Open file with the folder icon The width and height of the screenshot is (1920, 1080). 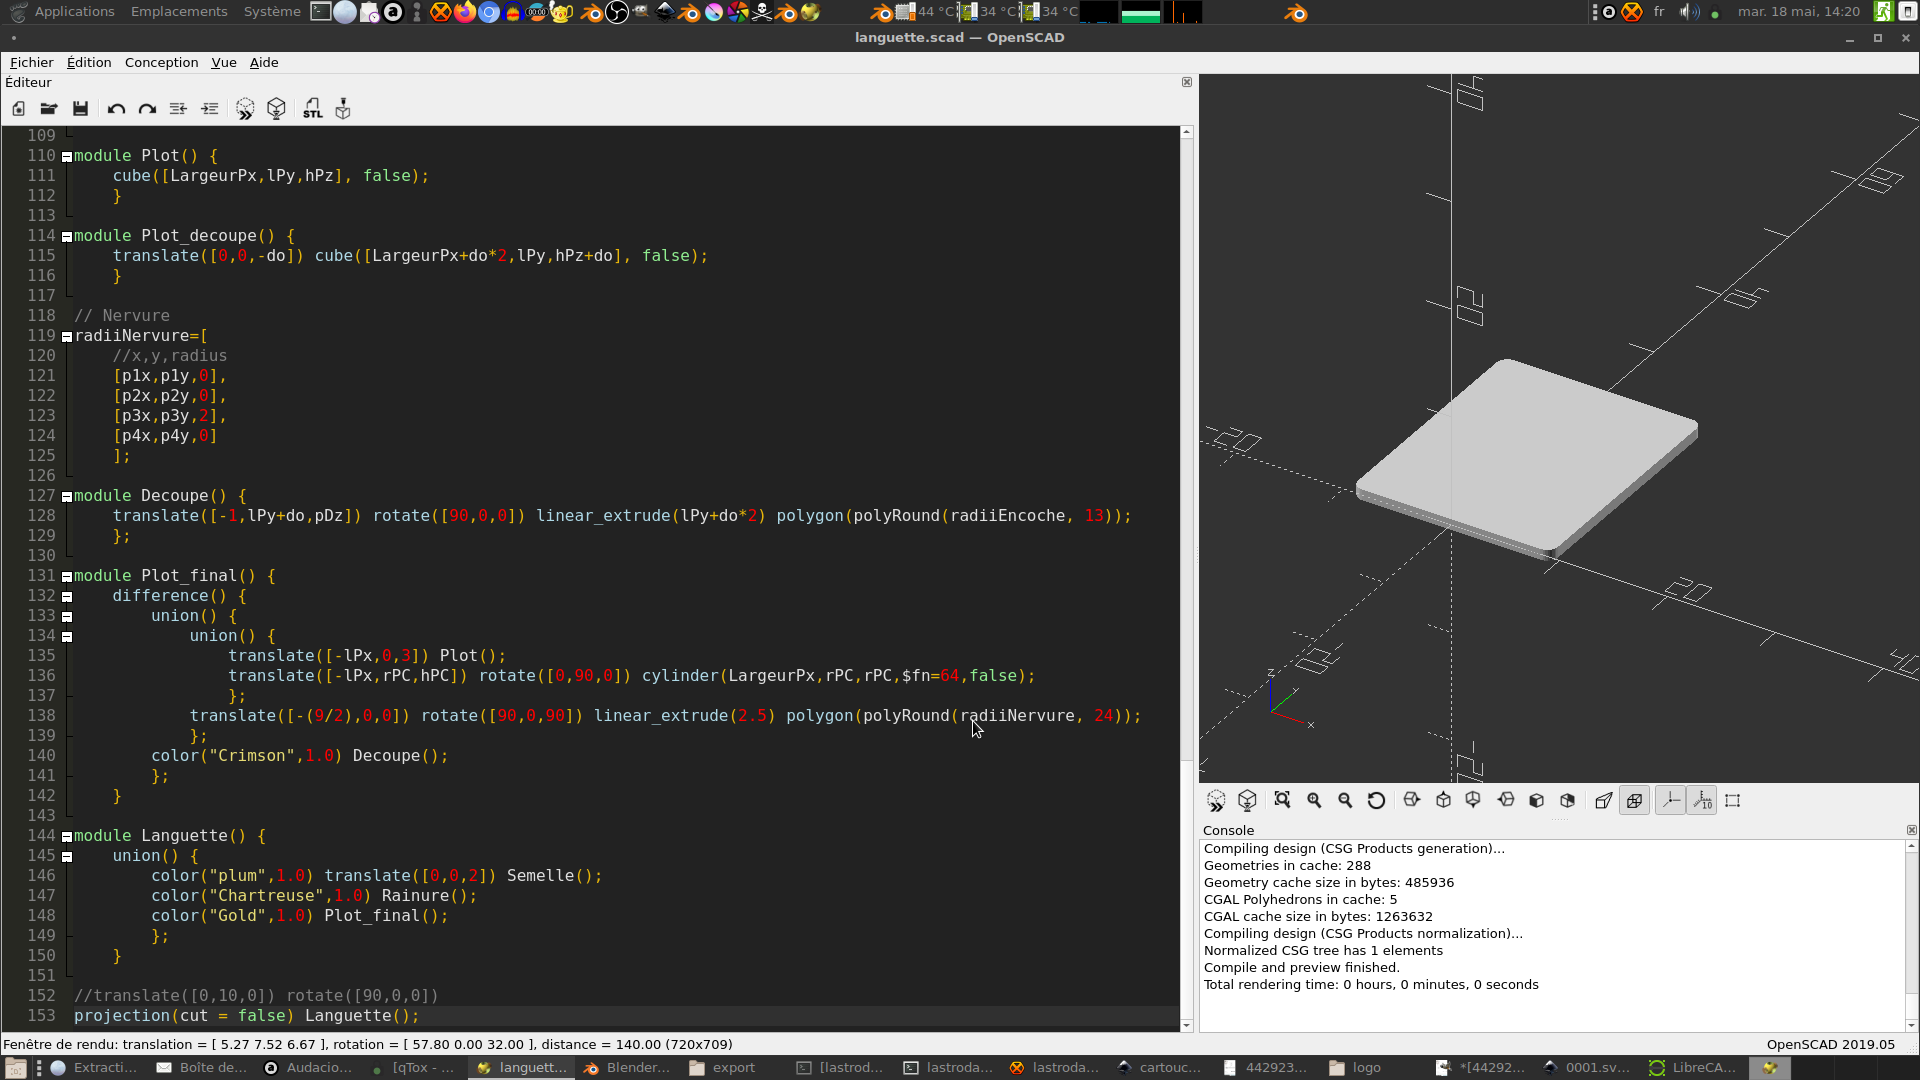pos(48,109)
